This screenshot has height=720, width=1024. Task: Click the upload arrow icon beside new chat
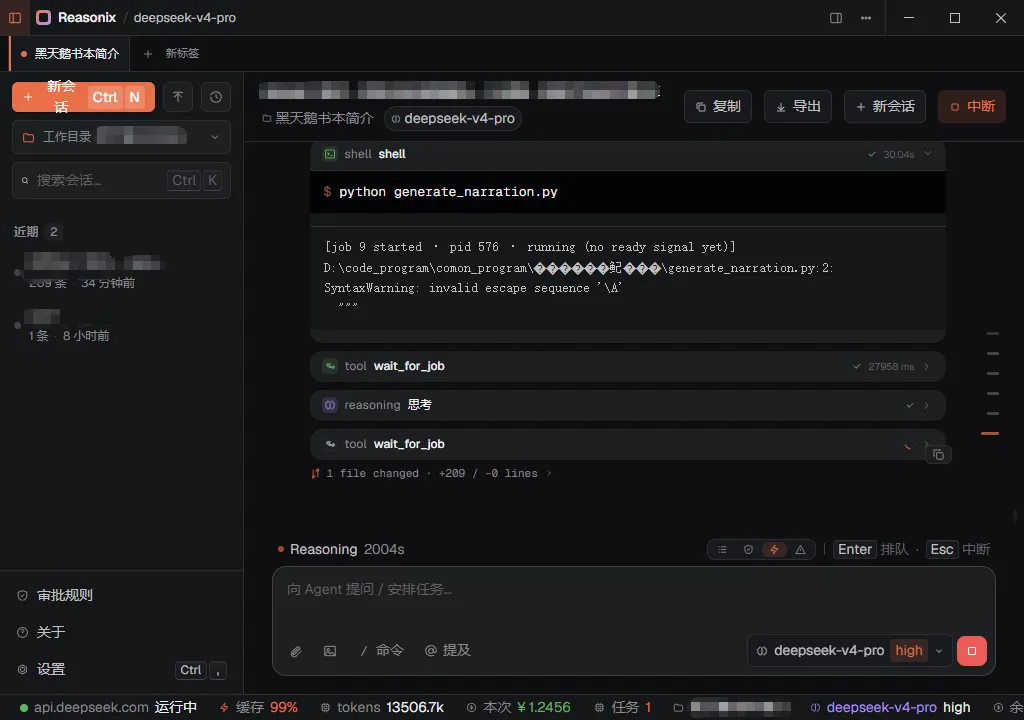[x=178, y=97]
